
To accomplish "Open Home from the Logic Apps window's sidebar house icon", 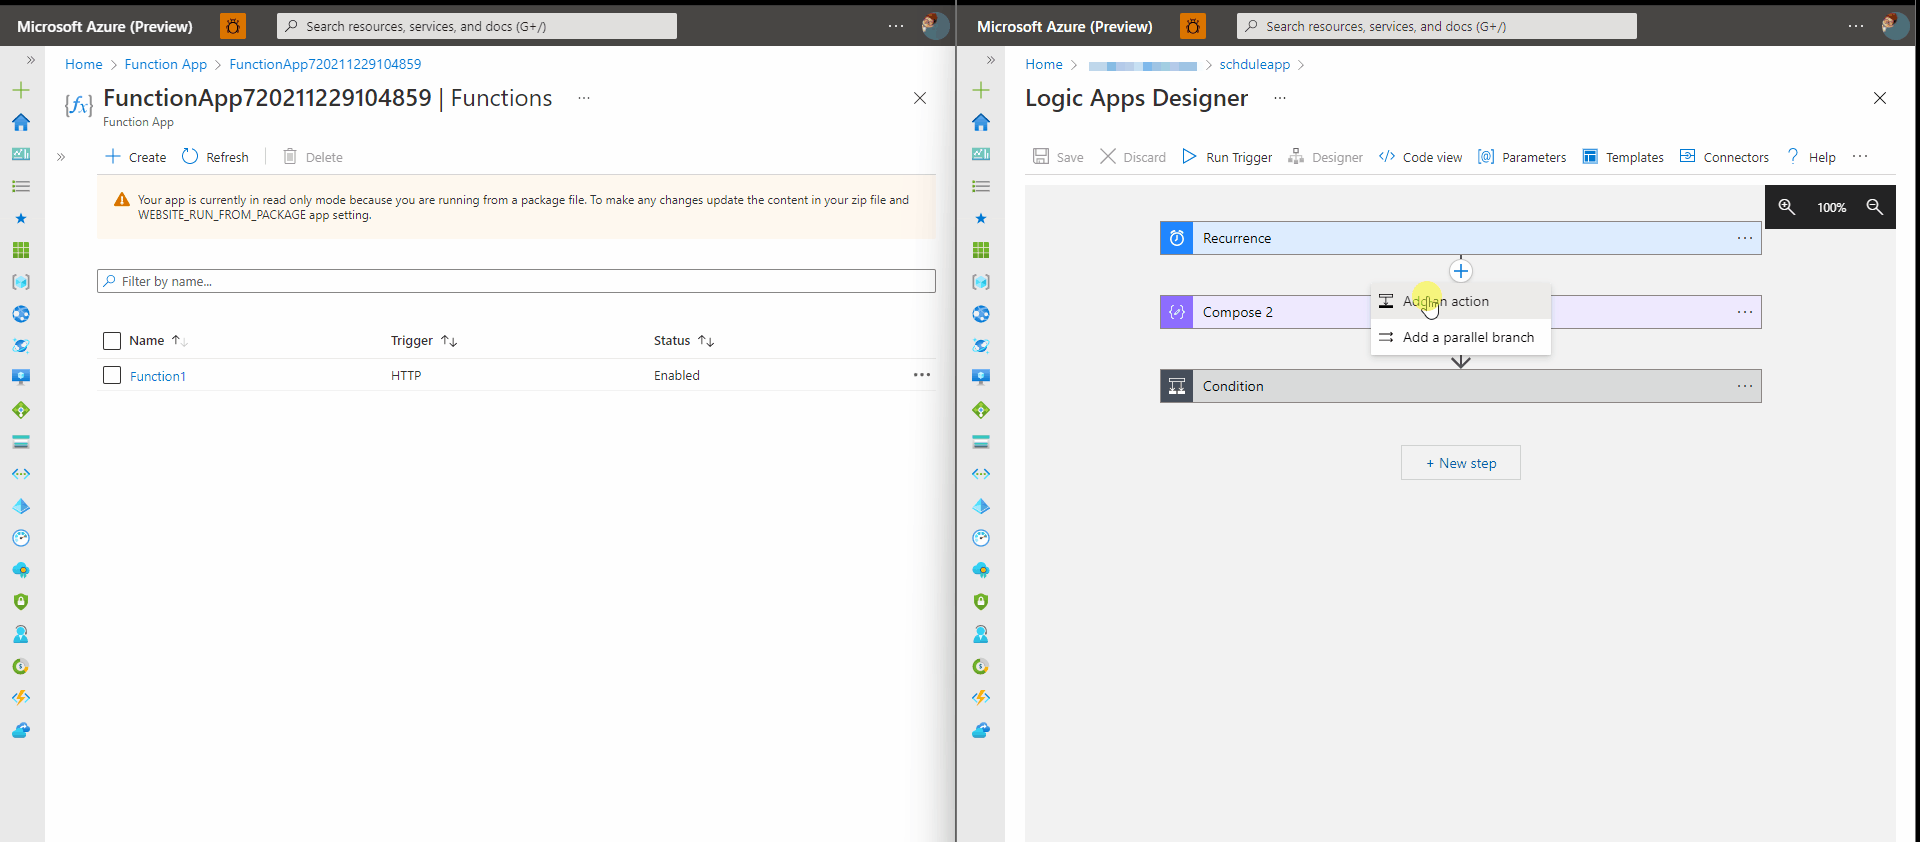I will [981, 122].
